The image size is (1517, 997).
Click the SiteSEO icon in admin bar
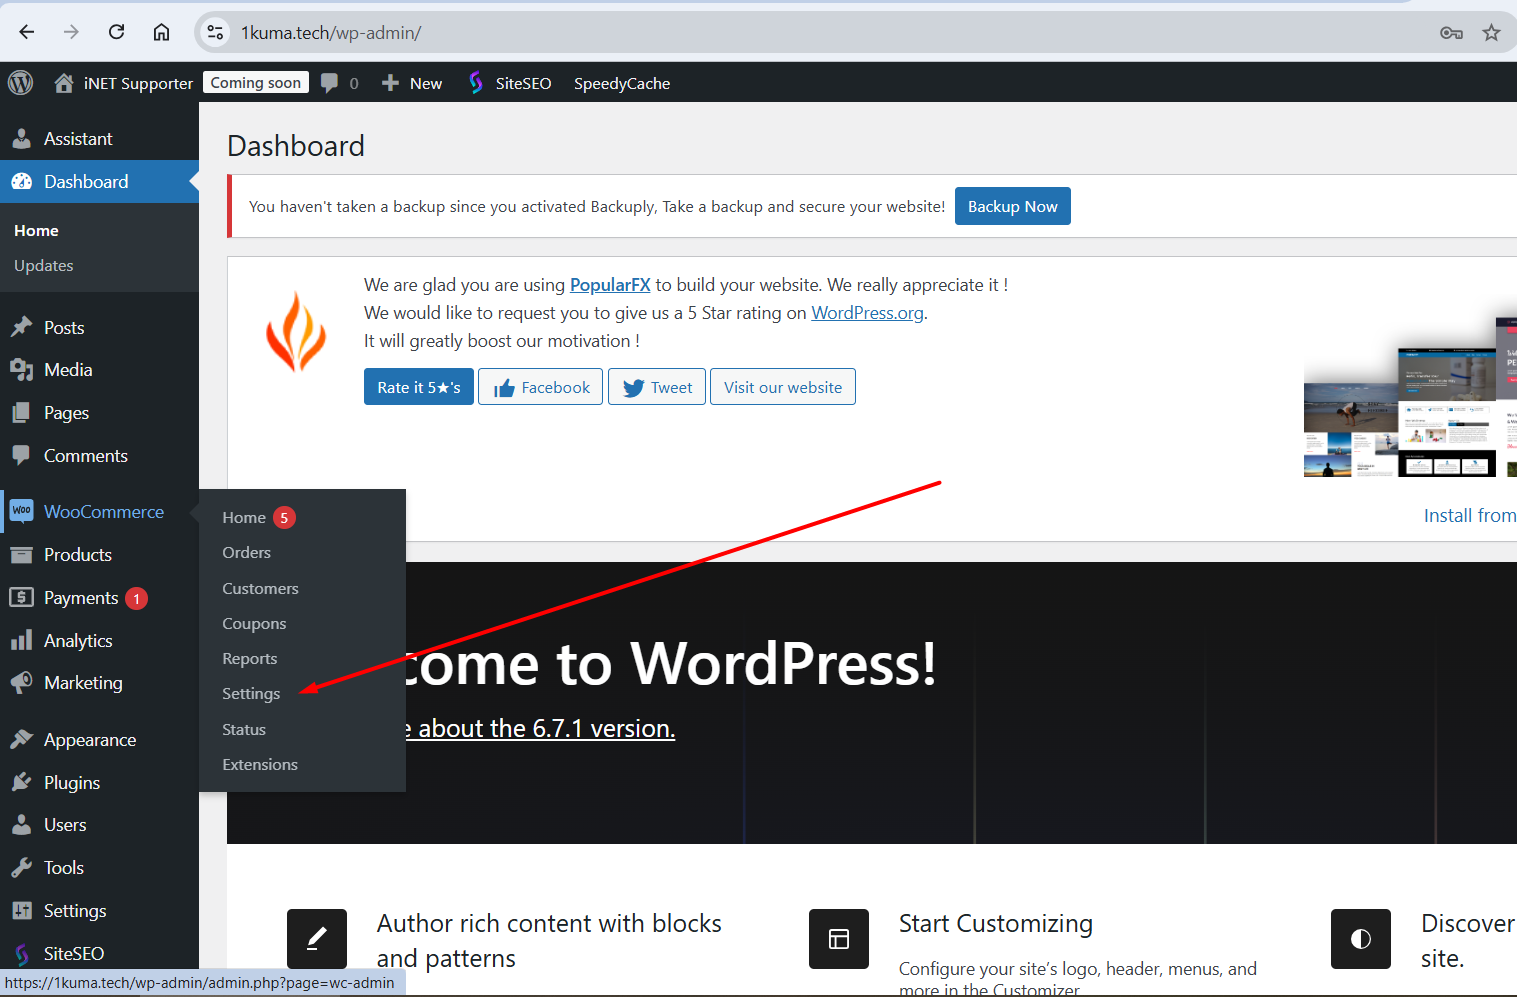point(476,83)
